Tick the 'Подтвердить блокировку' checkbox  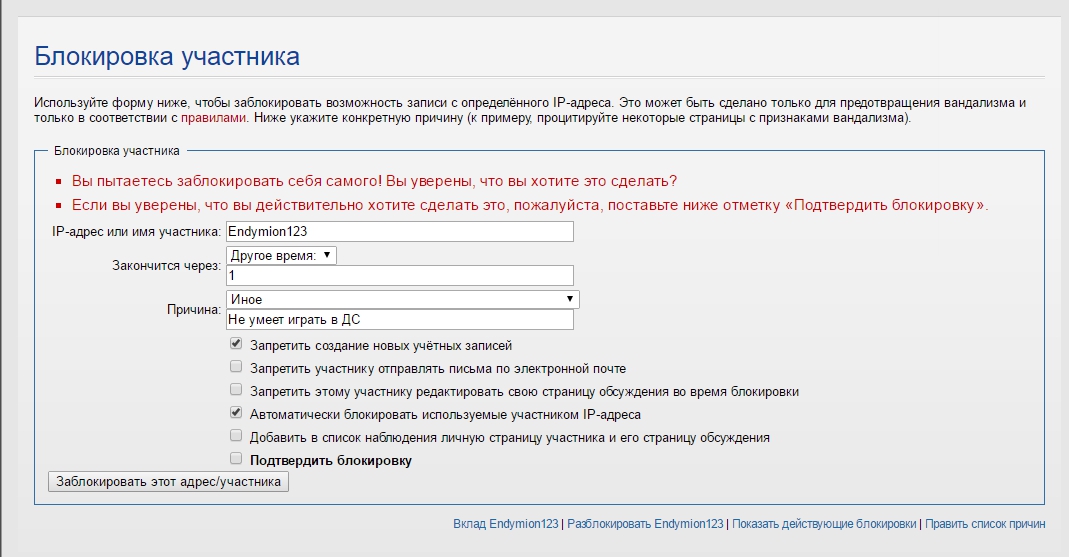click(x=236, y=458)
